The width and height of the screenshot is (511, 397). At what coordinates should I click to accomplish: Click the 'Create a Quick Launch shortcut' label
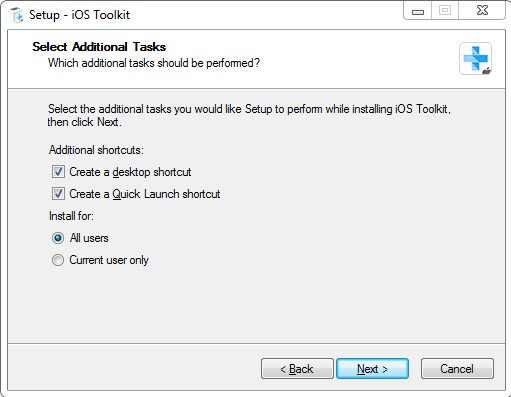145,194
